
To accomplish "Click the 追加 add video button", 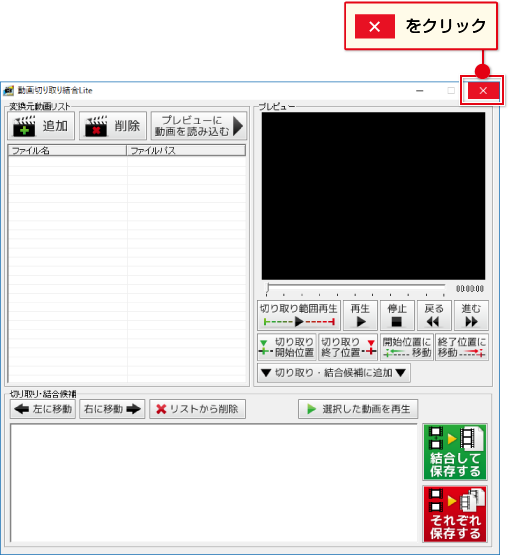I will pos(41,126).
